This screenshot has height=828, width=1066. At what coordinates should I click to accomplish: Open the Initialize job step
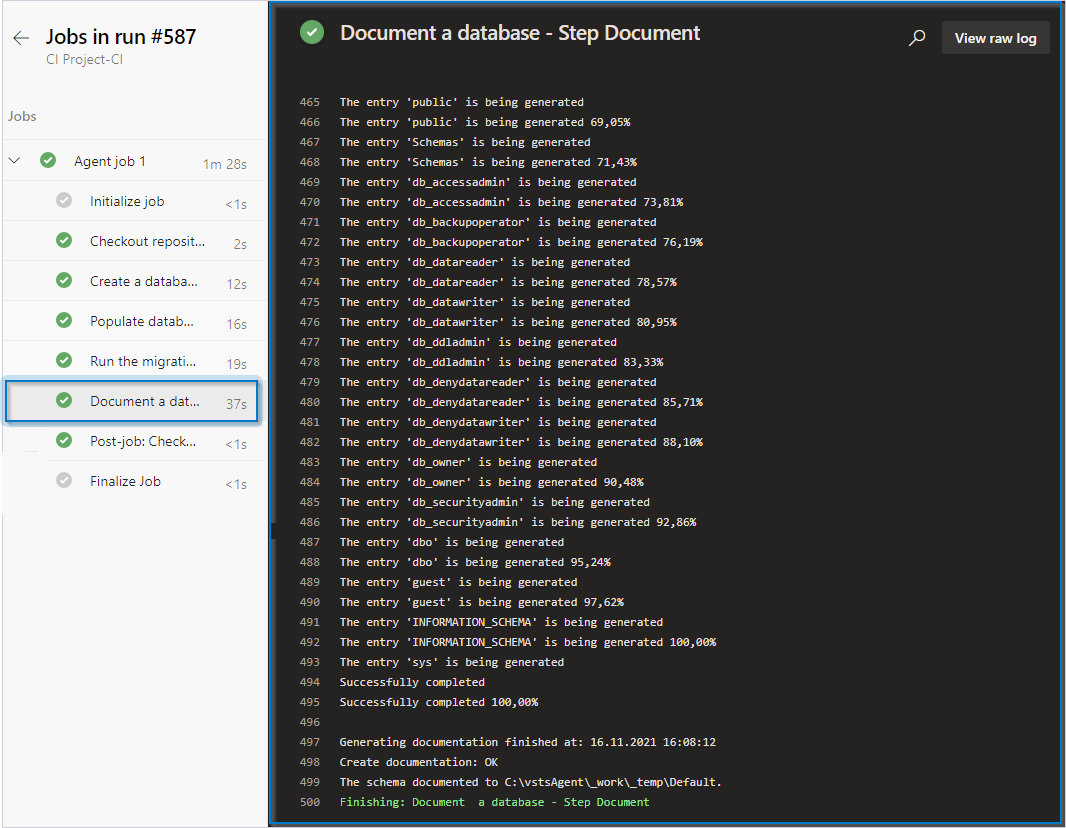pyautogui.click(x=135, y=201)
